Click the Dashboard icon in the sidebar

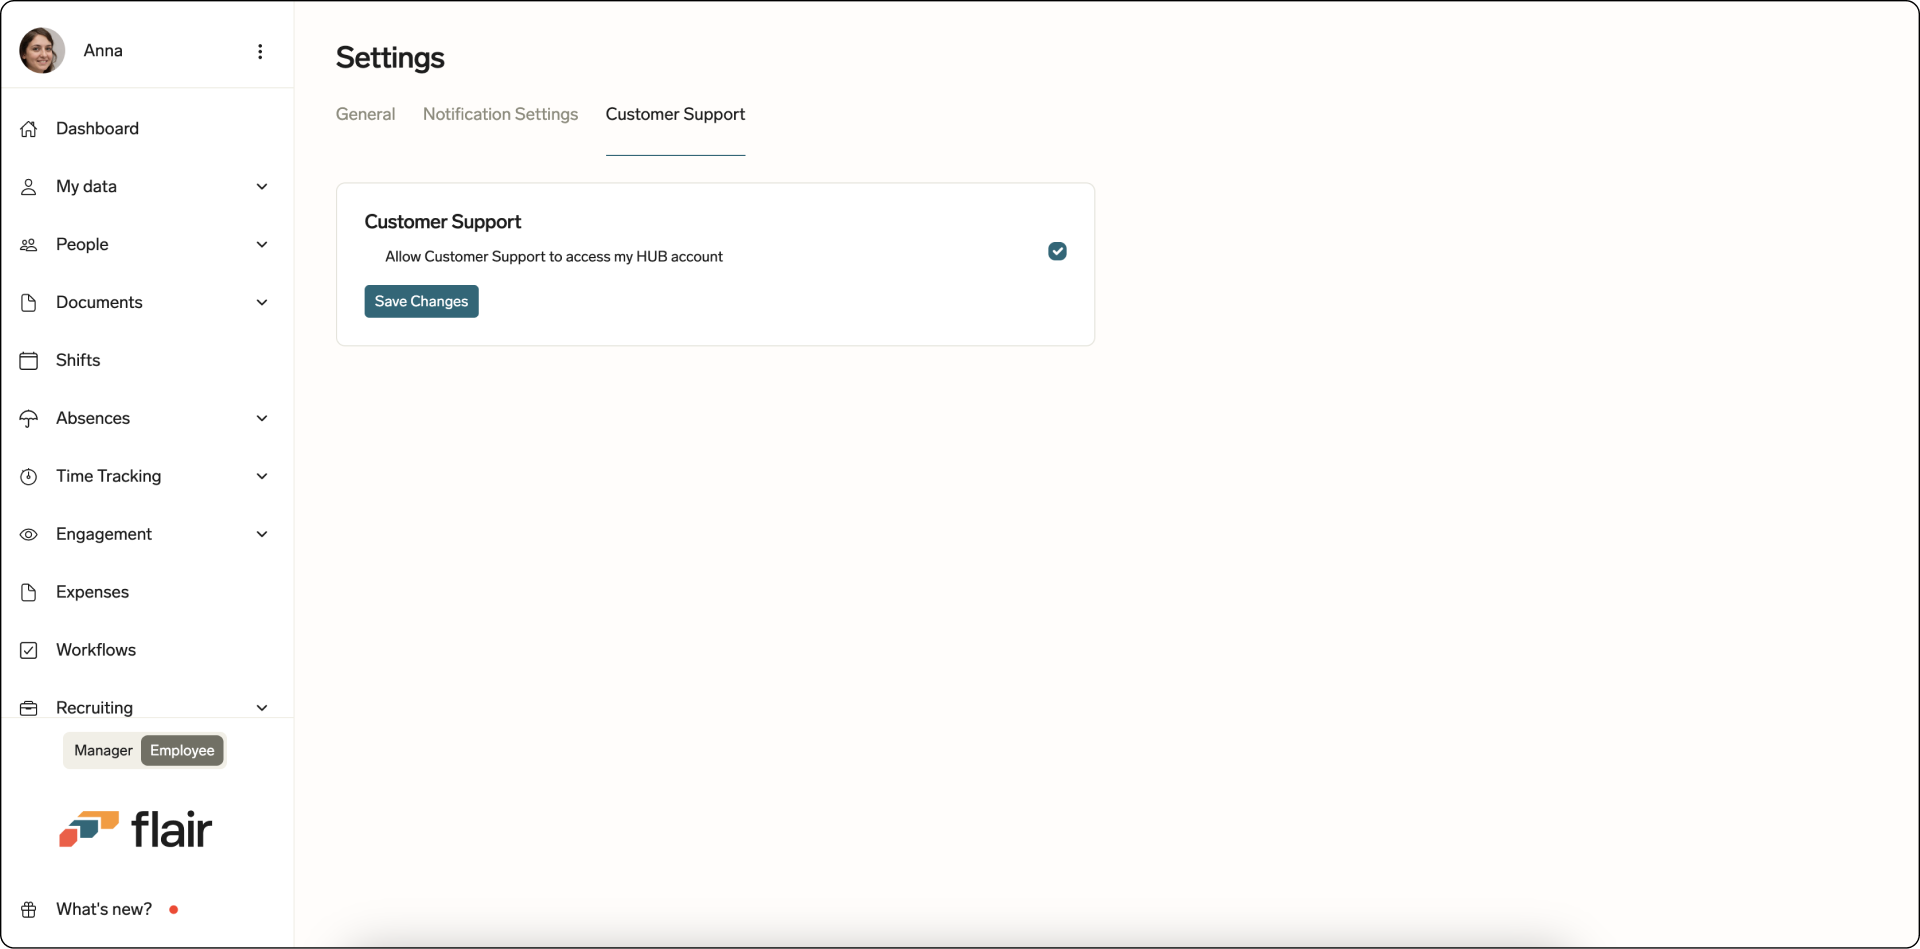pos(29,128)
